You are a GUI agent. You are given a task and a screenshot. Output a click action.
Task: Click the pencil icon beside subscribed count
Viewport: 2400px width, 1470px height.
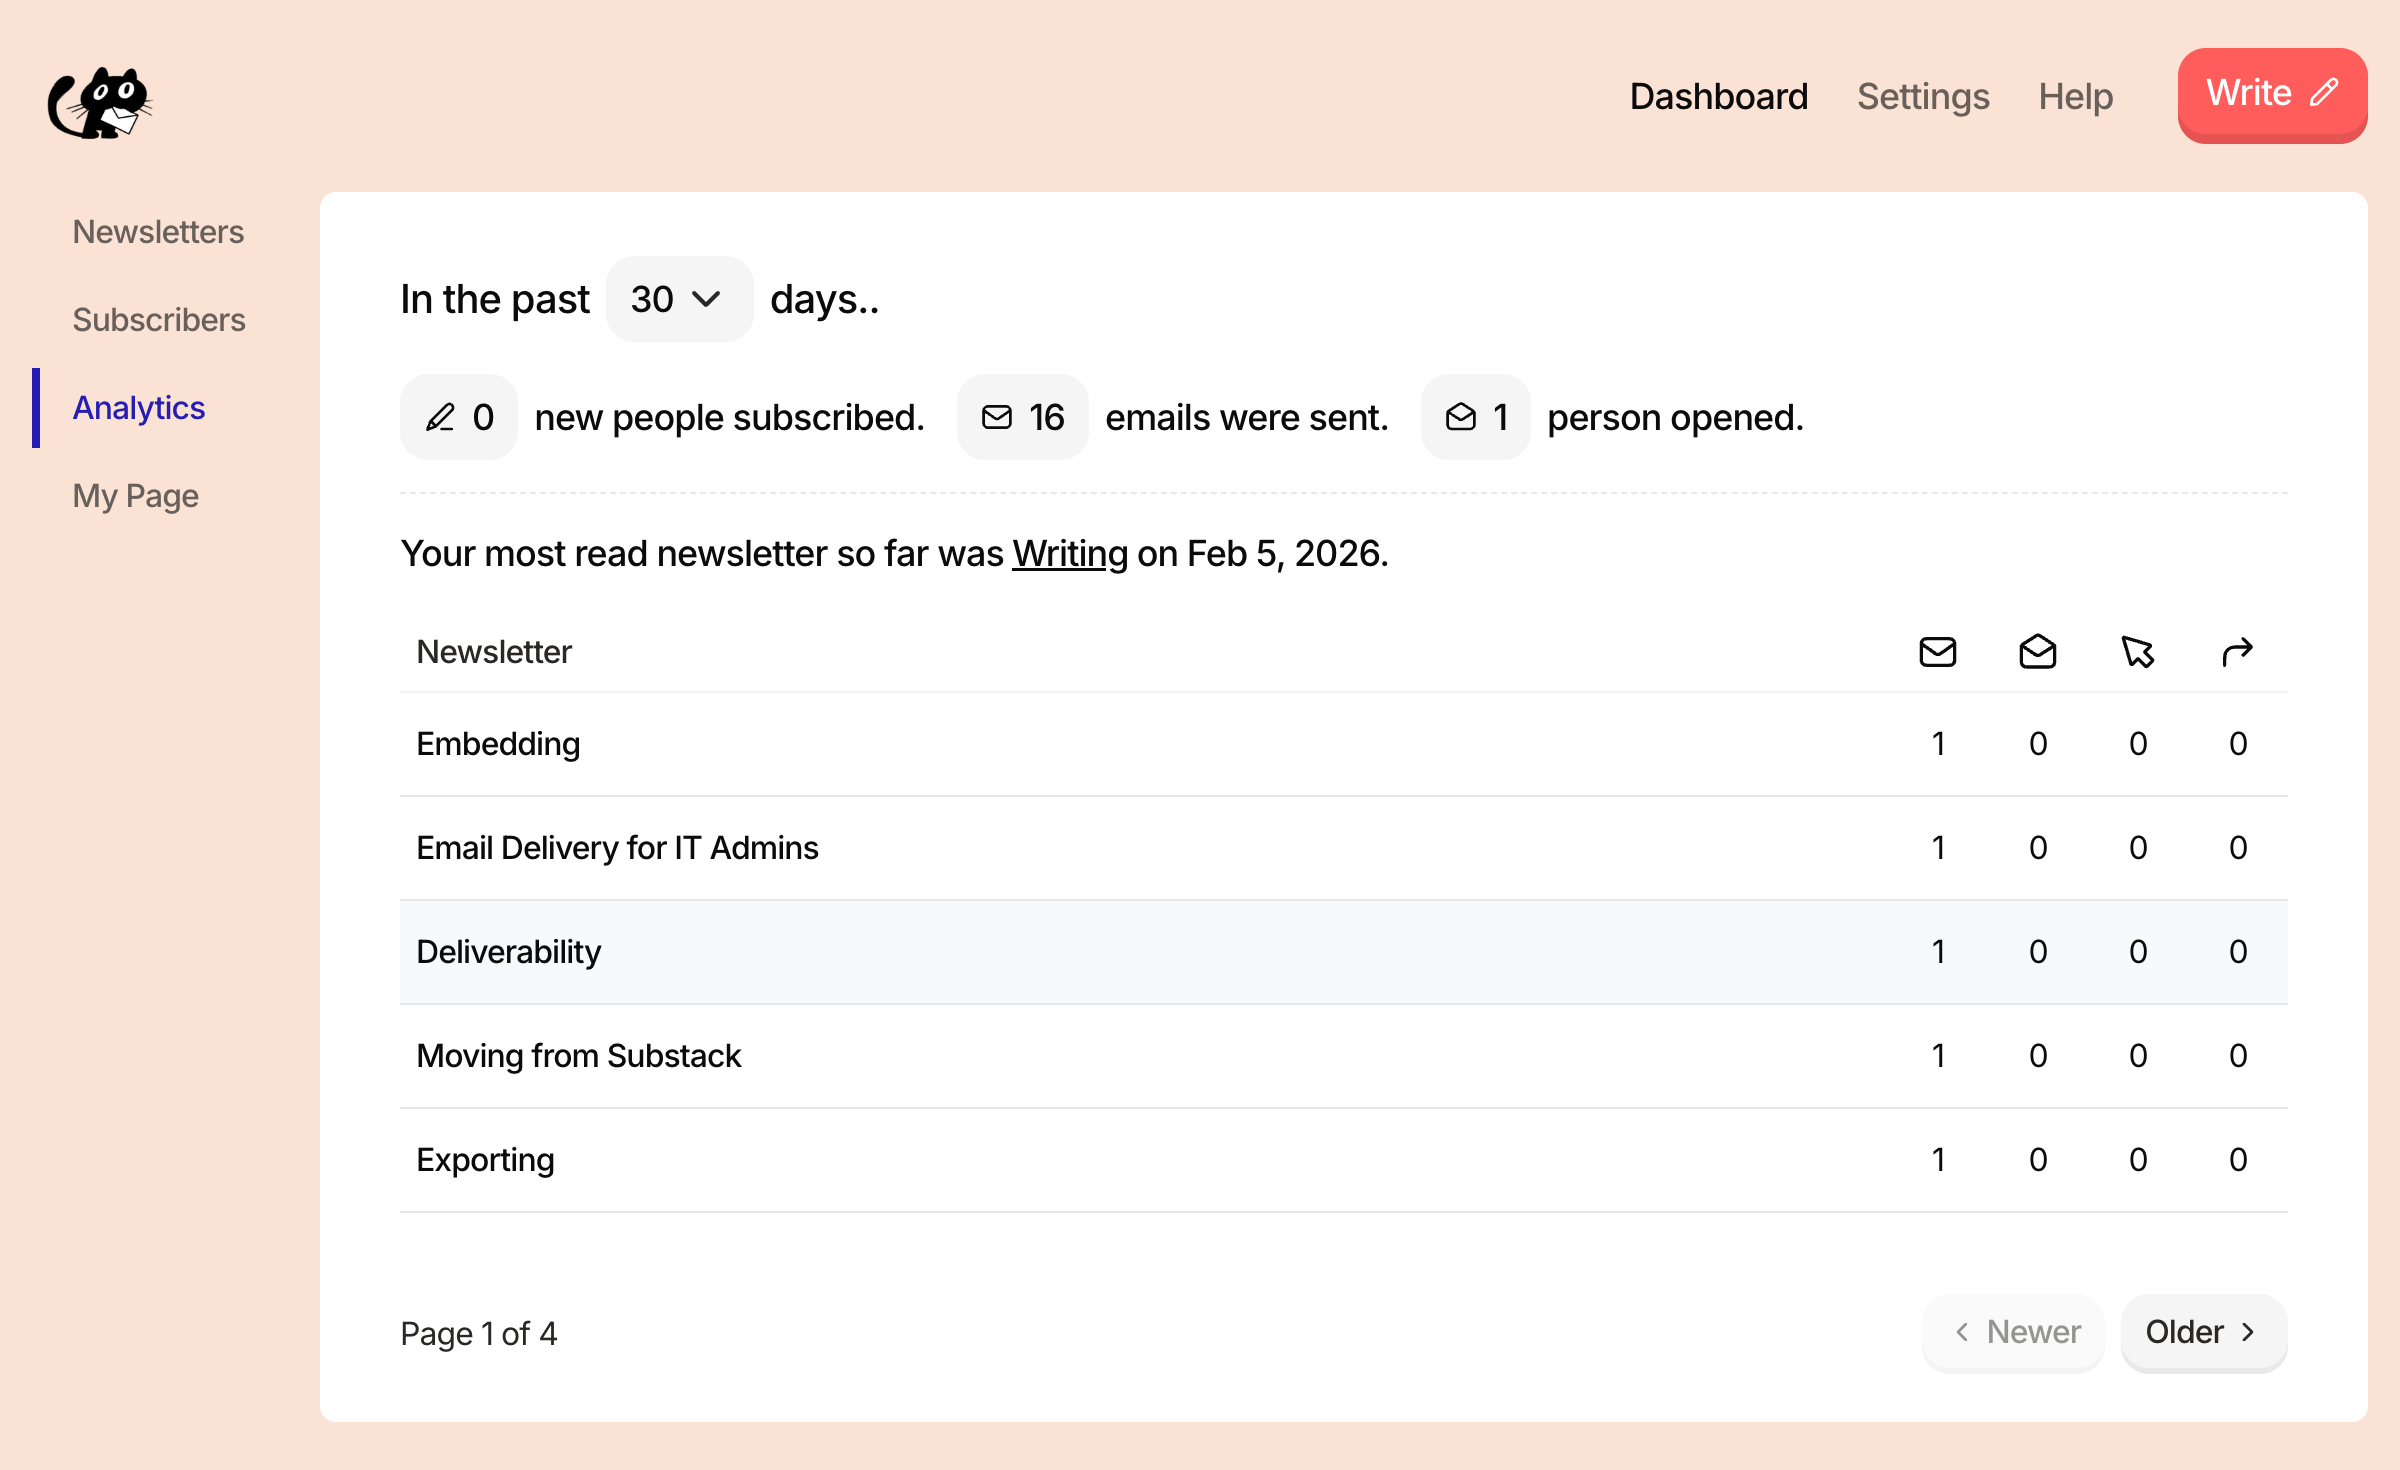pyautogui.click(x=440, y=417)
